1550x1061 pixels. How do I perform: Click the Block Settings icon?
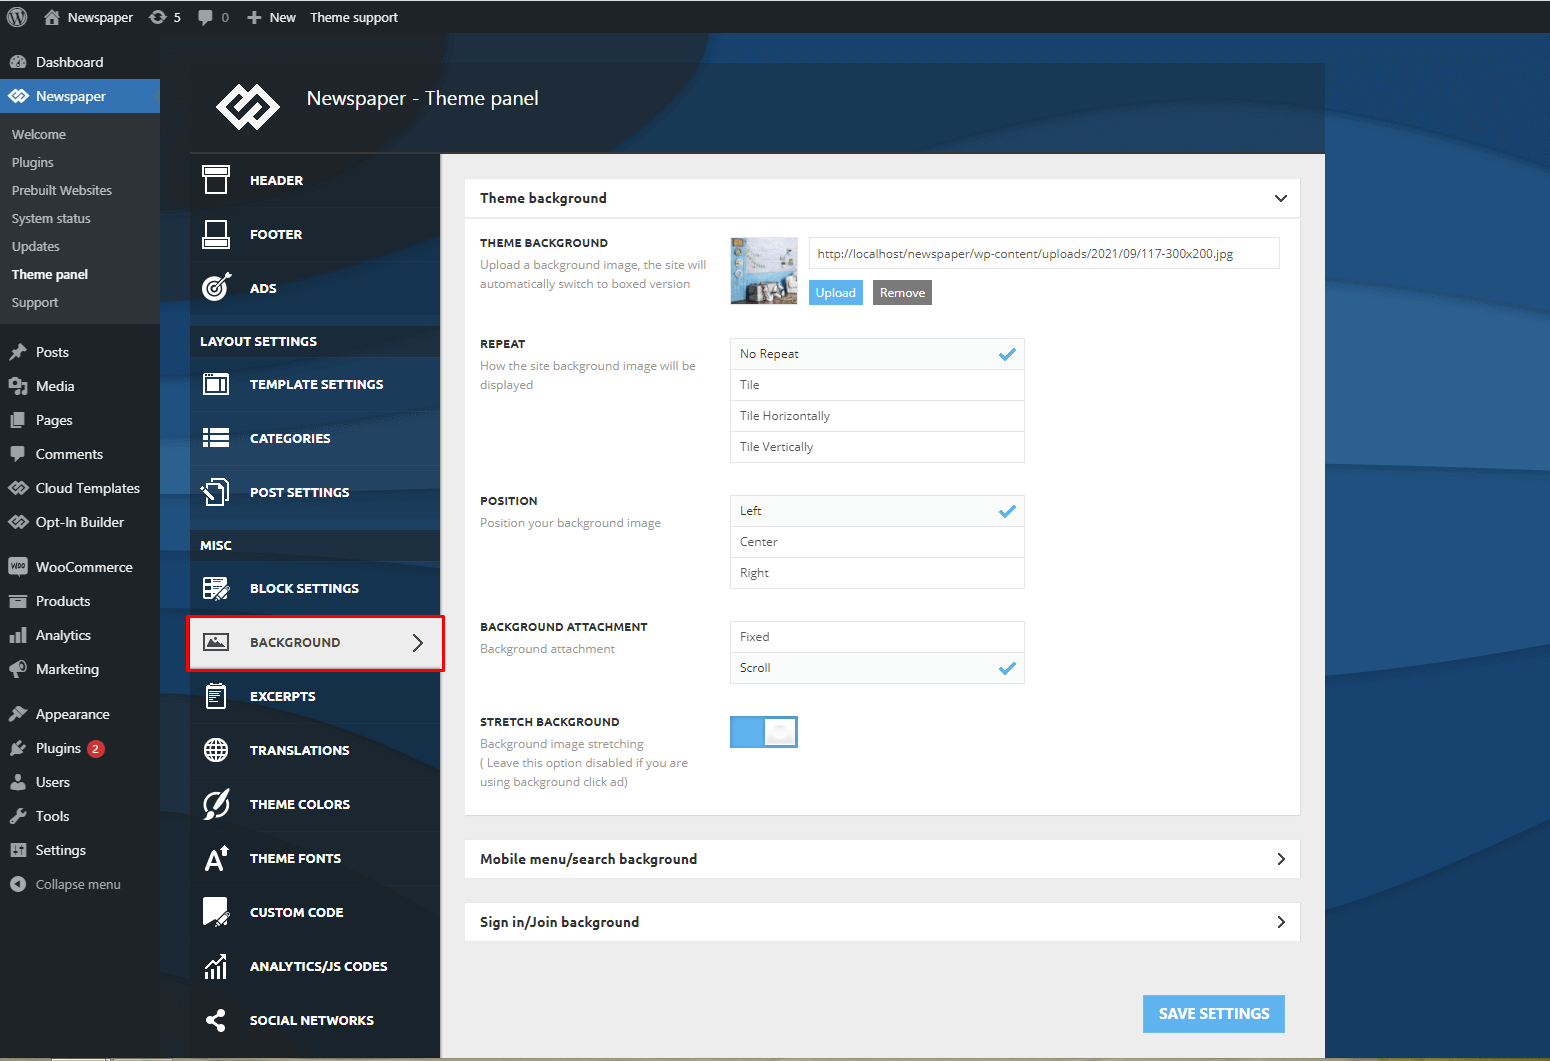216,588
